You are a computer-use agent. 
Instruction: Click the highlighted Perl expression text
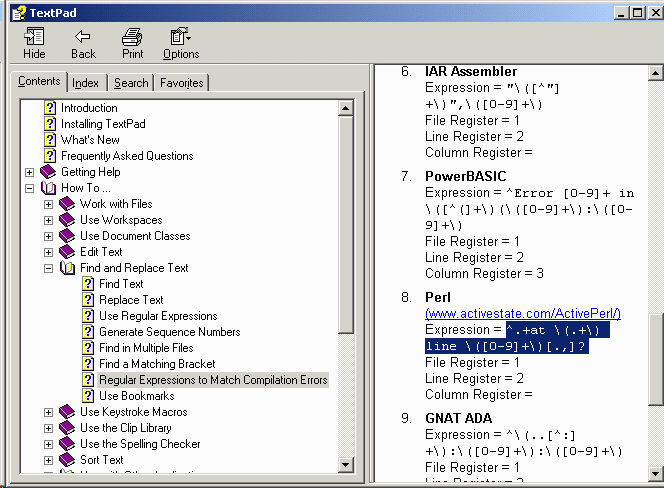(517, 338)
